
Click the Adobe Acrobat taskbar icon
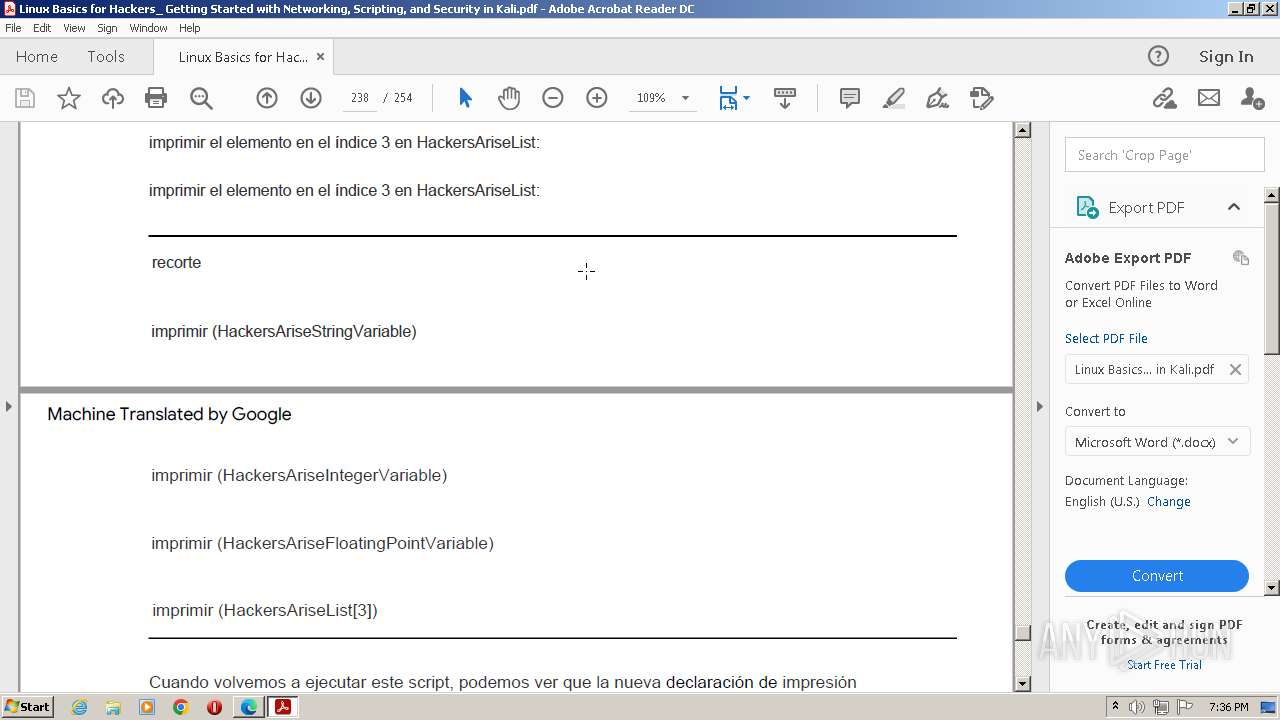(x=282, y=707)
